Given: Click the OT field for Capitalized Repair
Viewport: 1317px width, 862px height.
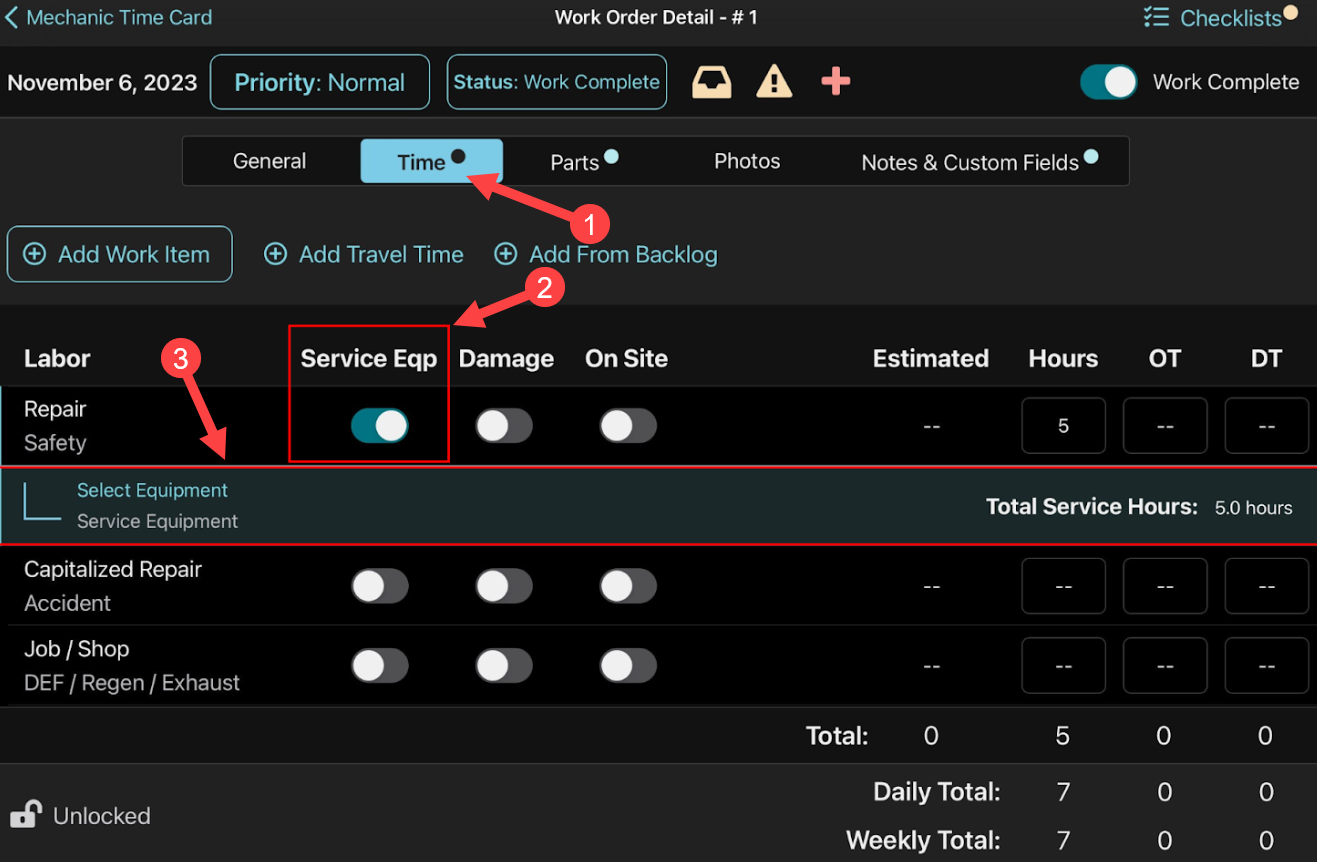Looking at the screenshot, I should [x=1164, y=586].
